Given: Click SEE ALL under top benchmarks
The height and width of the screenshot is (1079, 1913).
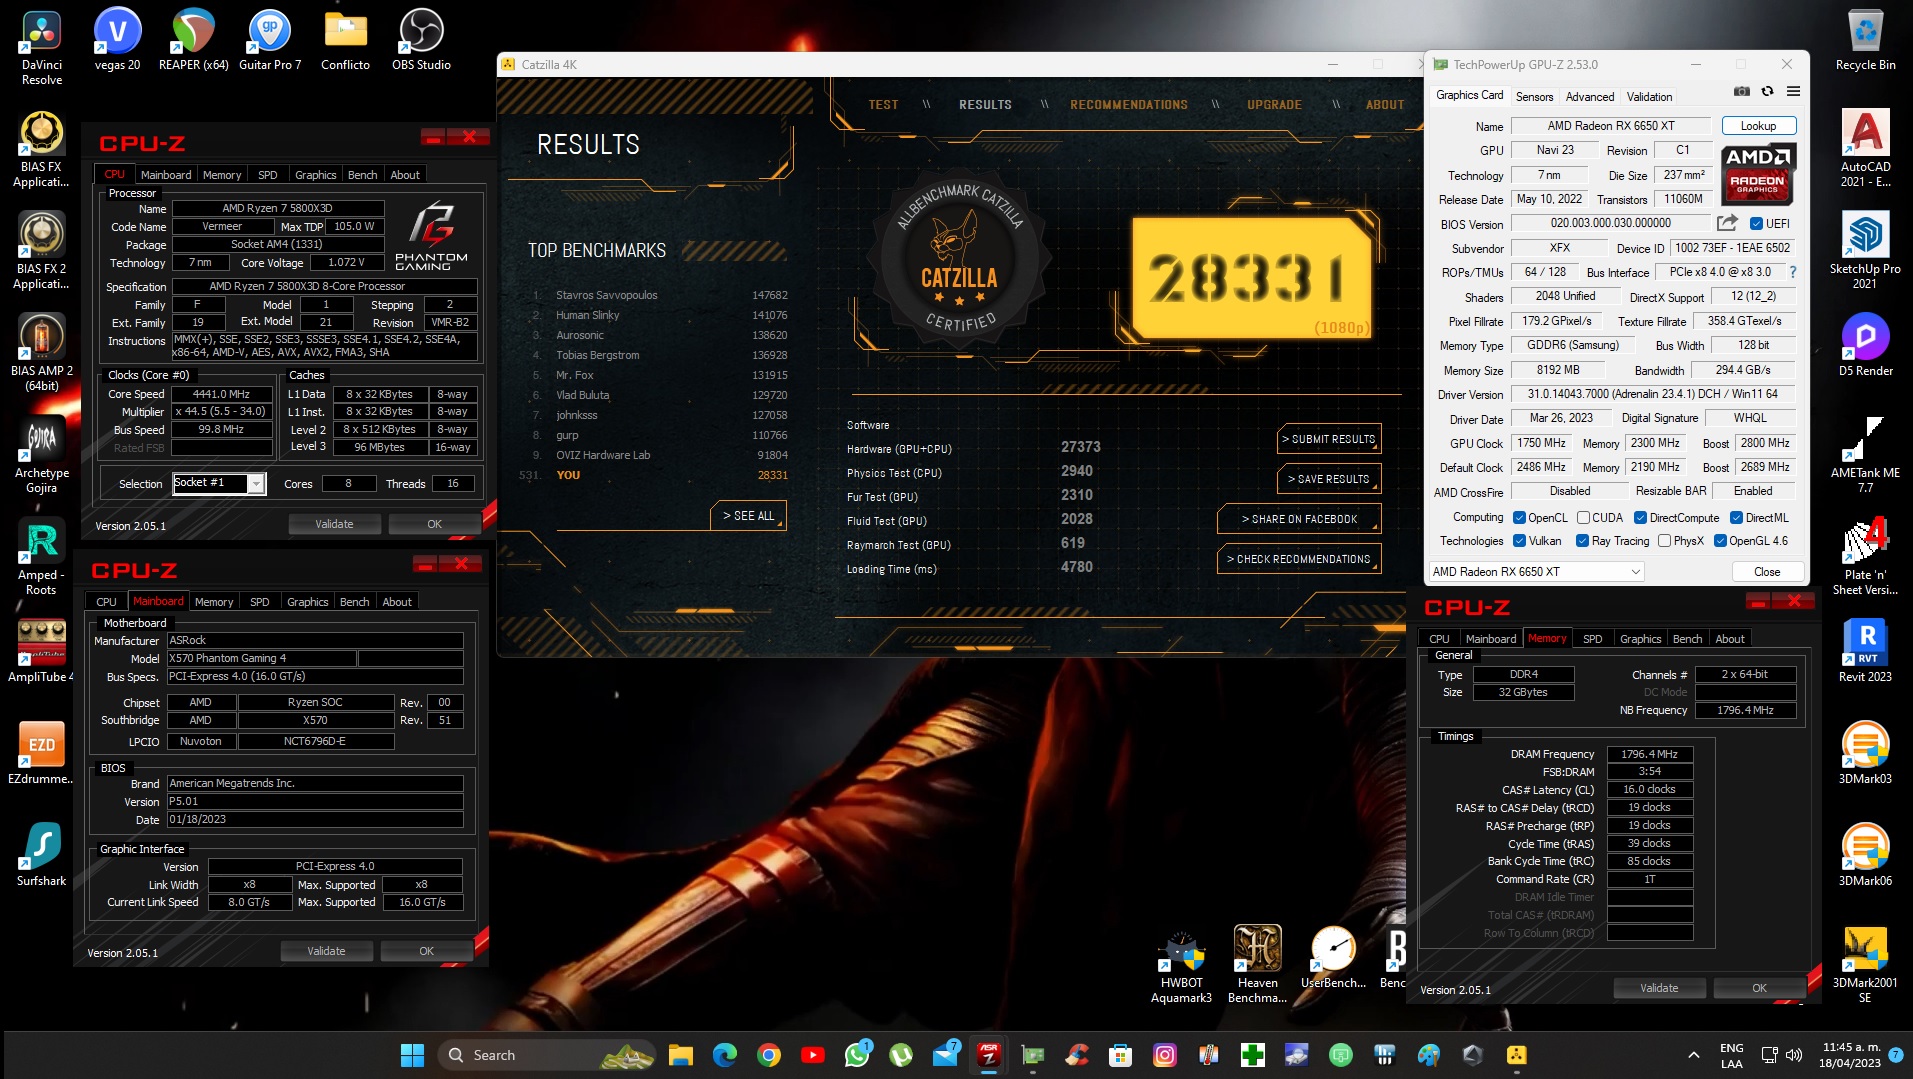Looking at the screenshot, I should coord(748,516).
